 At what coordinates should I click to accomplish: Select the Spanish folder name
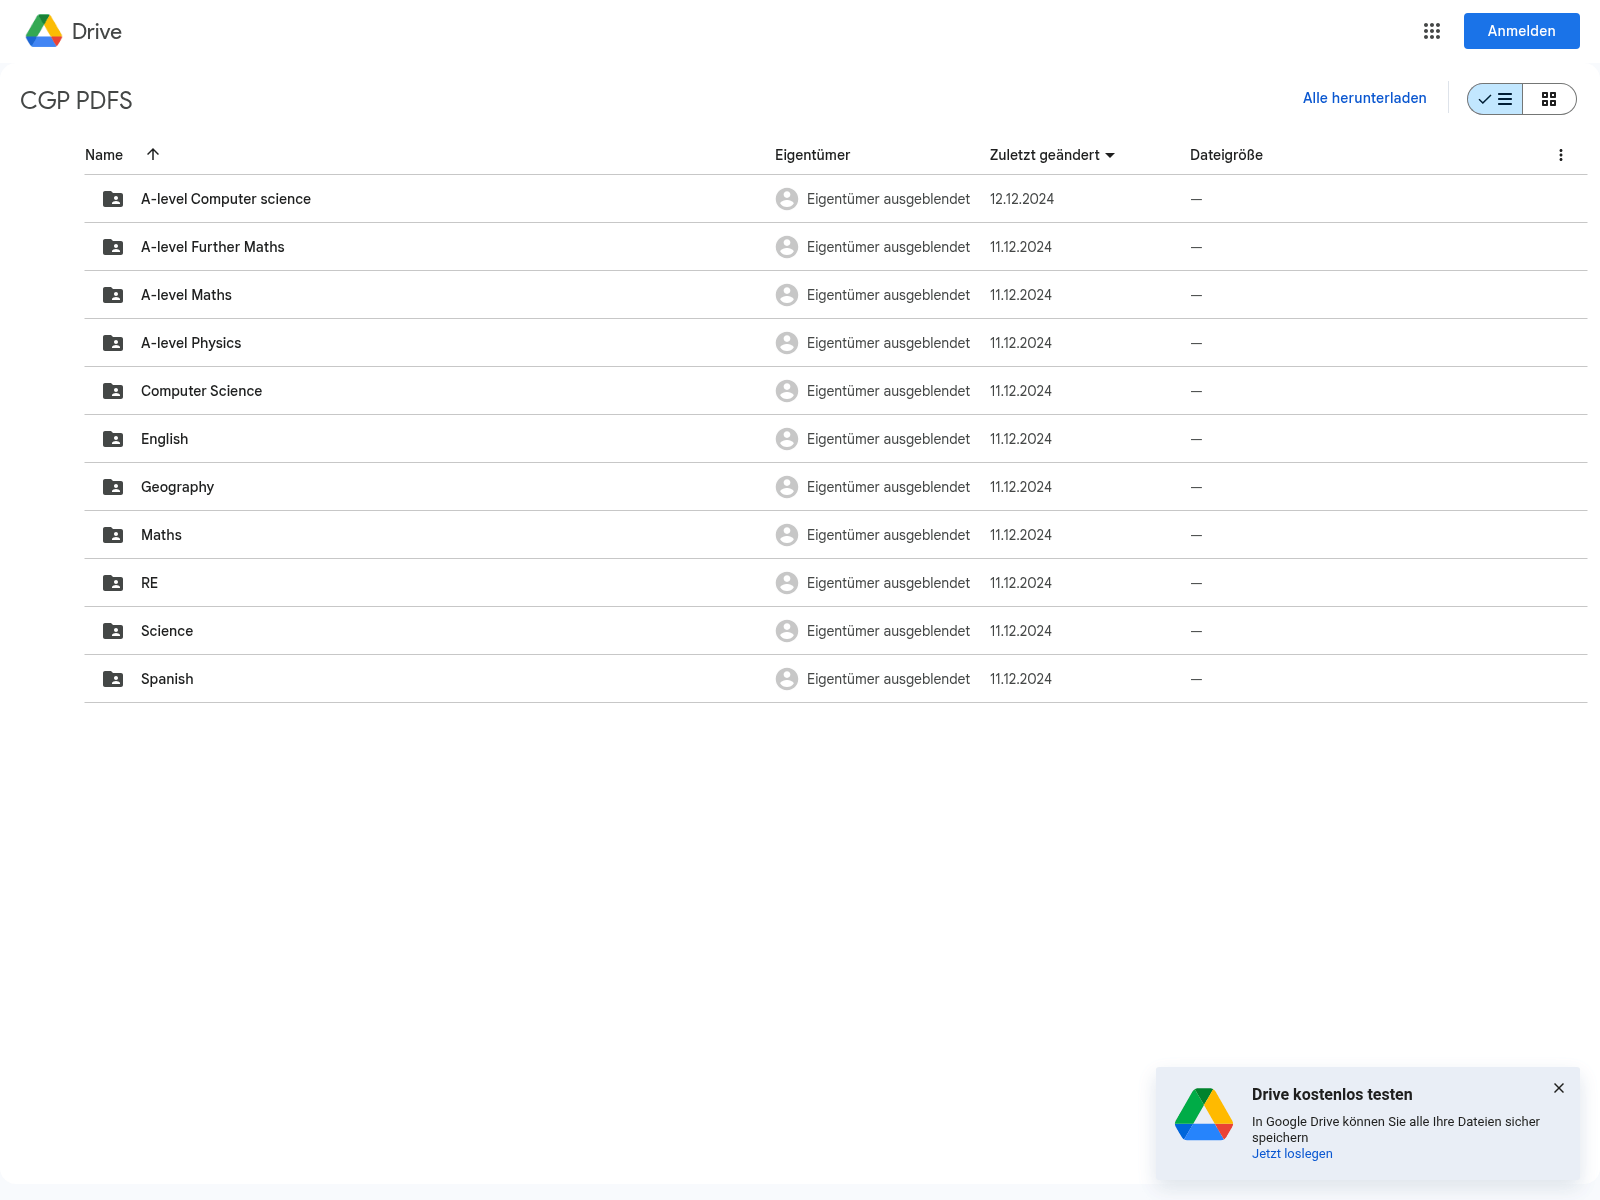click(167, 679)
